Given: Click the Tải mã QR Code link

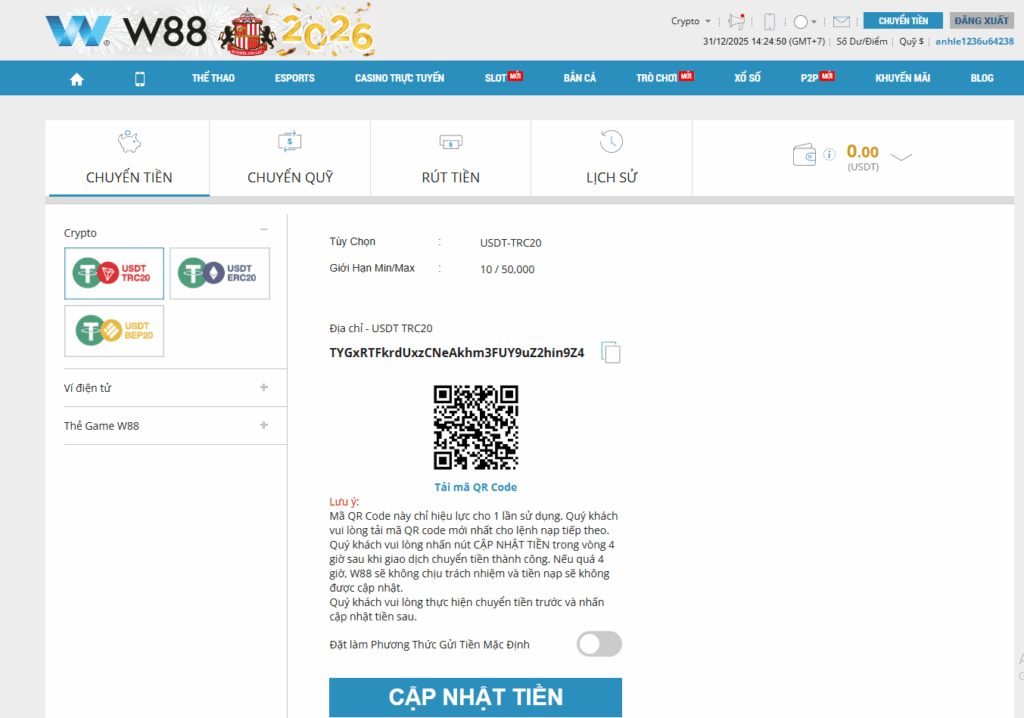Looking at the screenshot, I should [475, 487].
